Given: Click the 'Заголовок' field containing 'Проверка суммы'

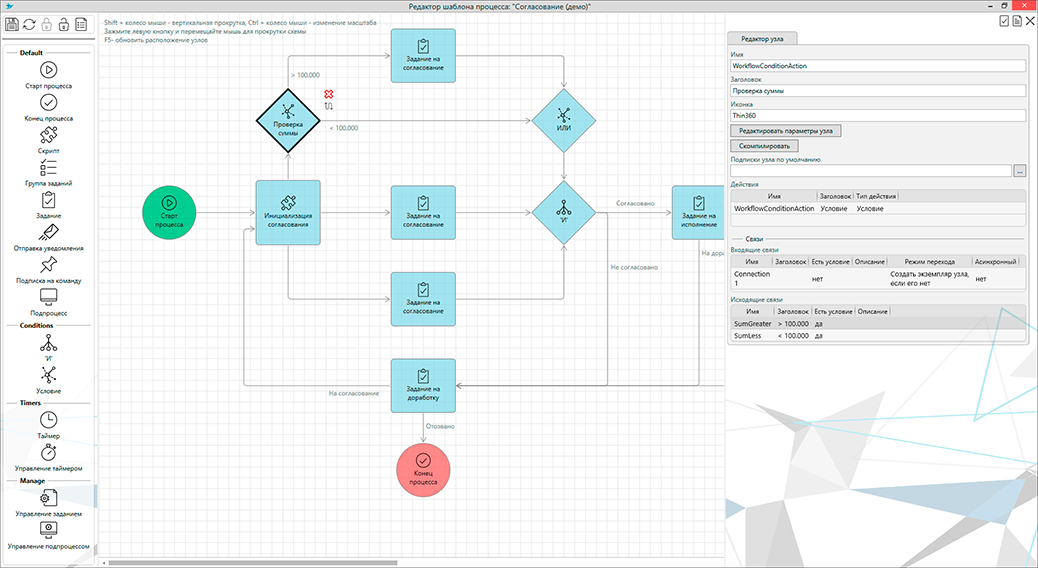Looking at the screenshot, I should point(879,90).
